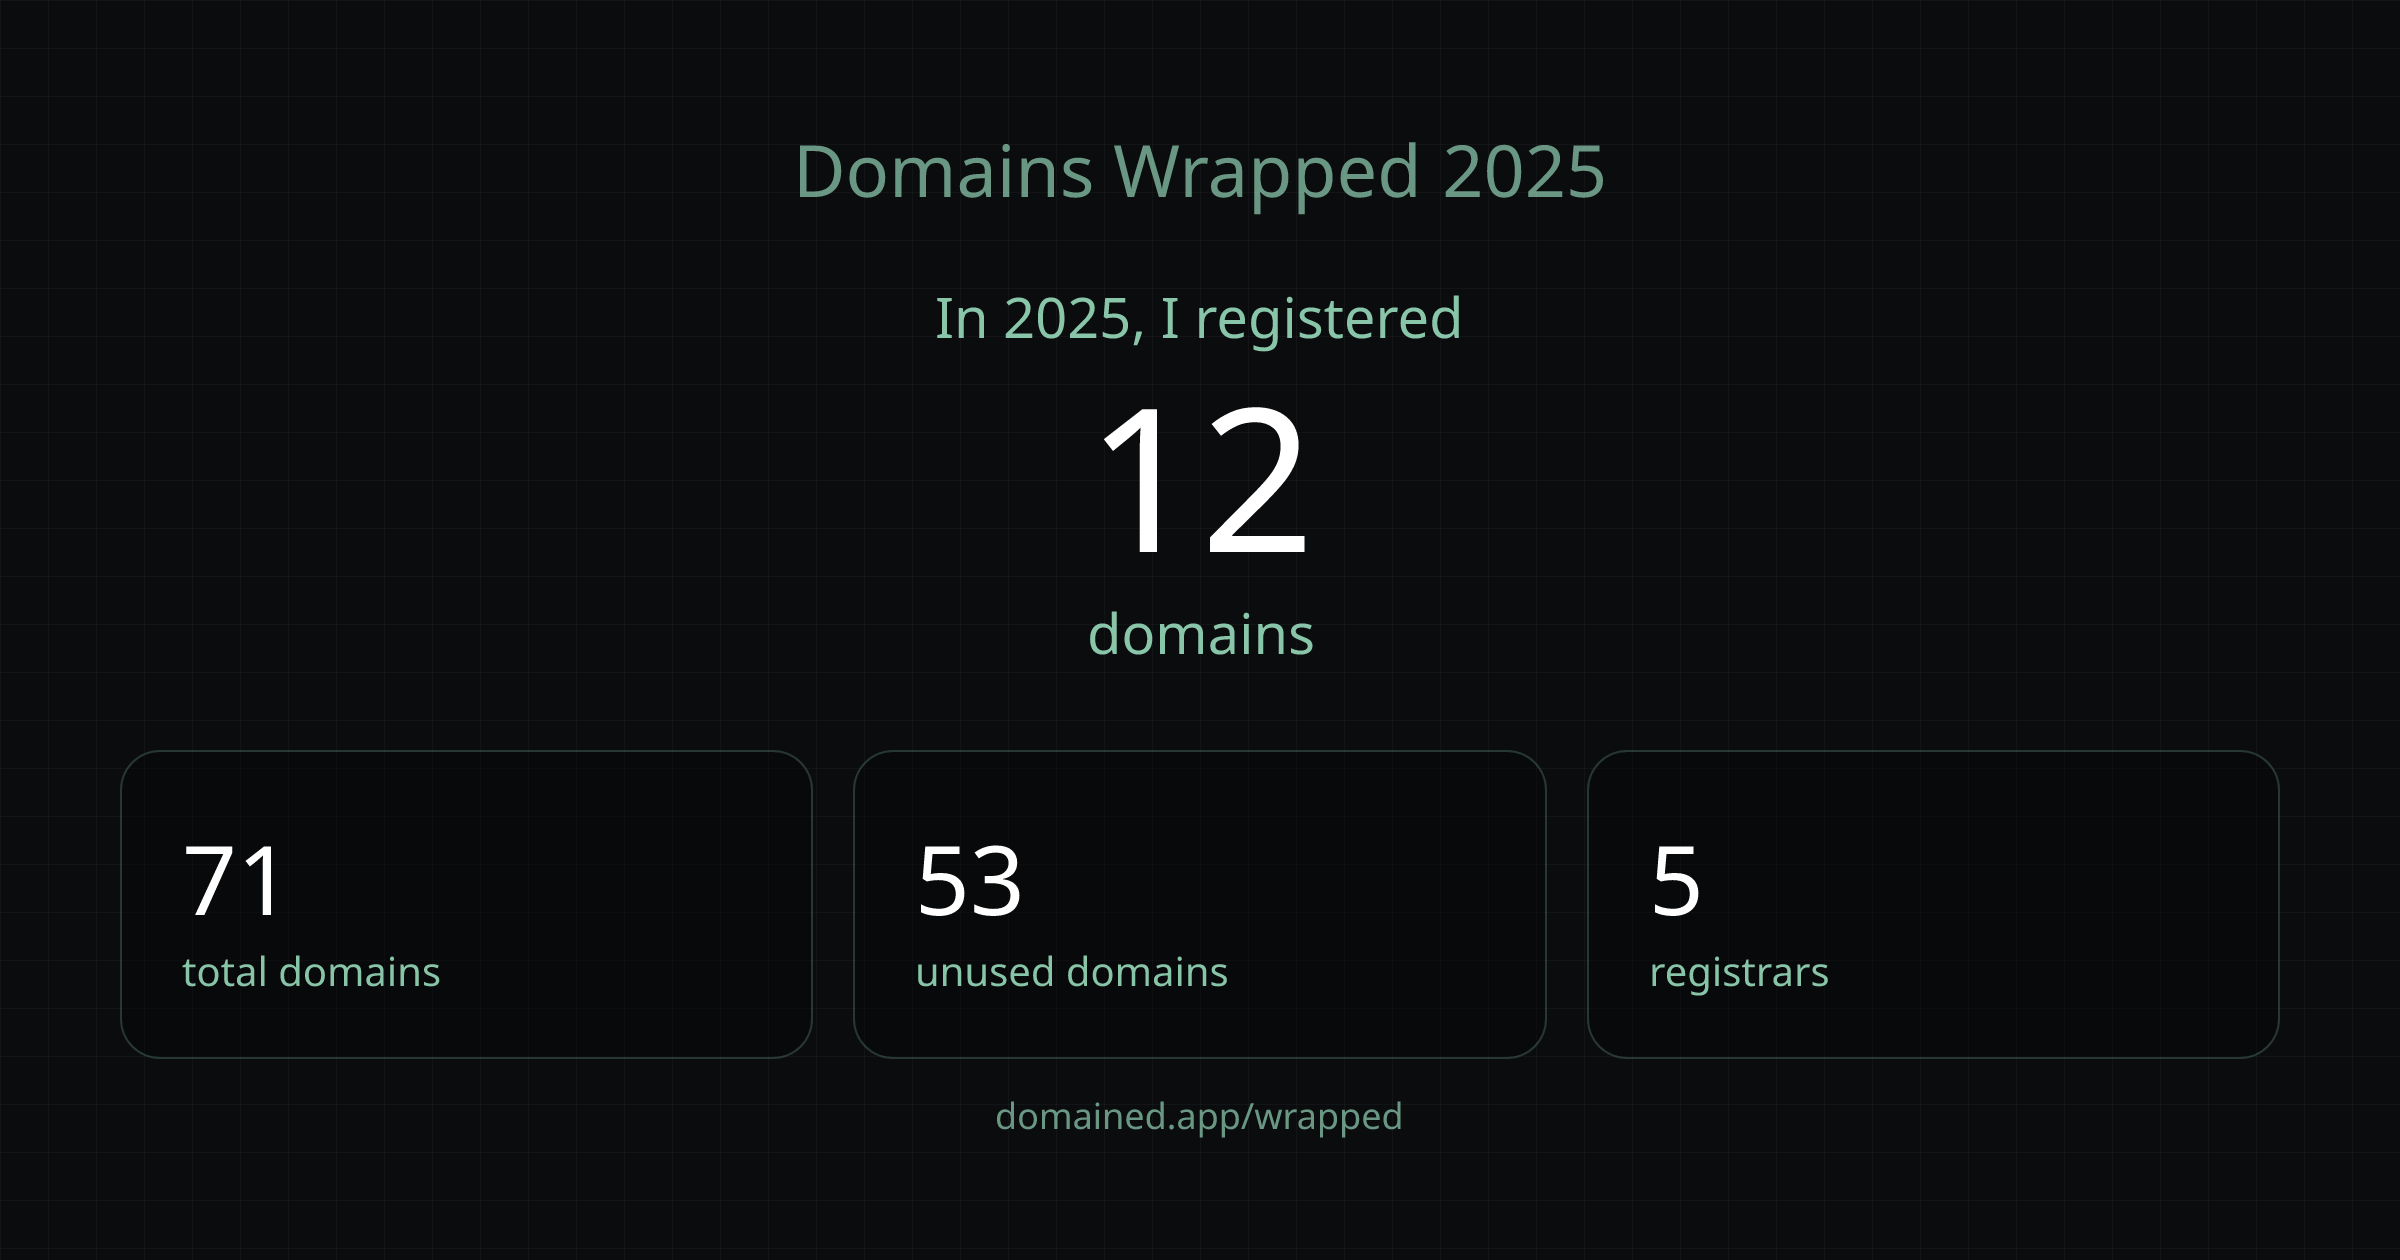
Task: Click the large number 12
Action: click(x=1201, y=490)
